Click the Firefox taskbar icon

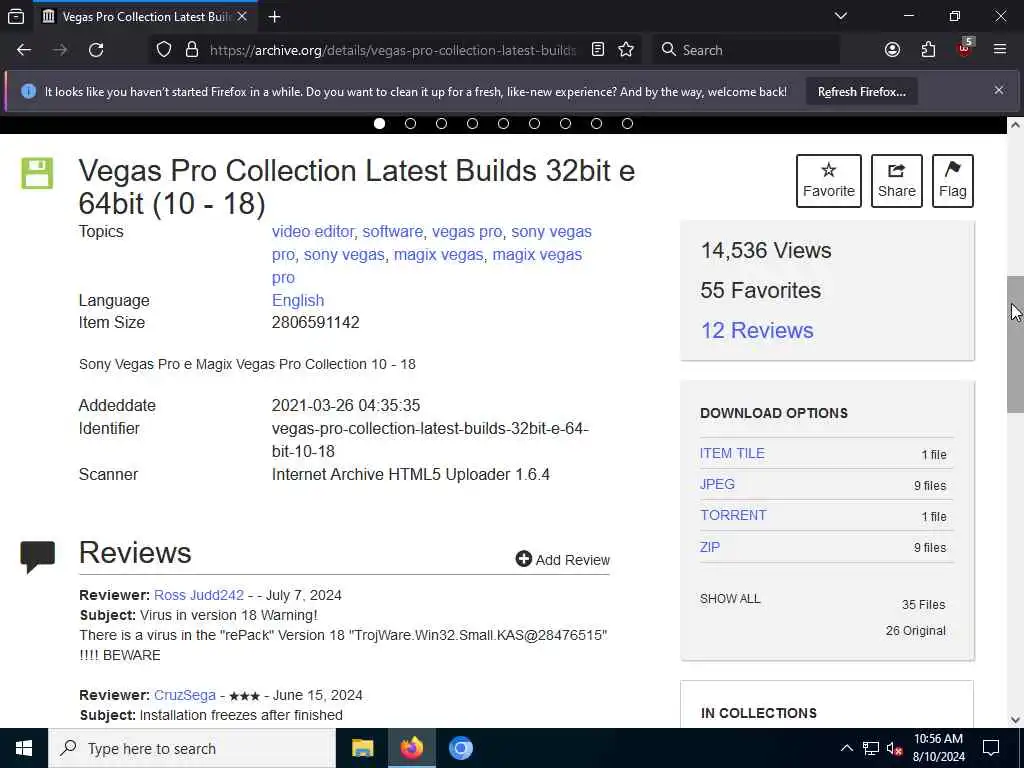(411, 748)
